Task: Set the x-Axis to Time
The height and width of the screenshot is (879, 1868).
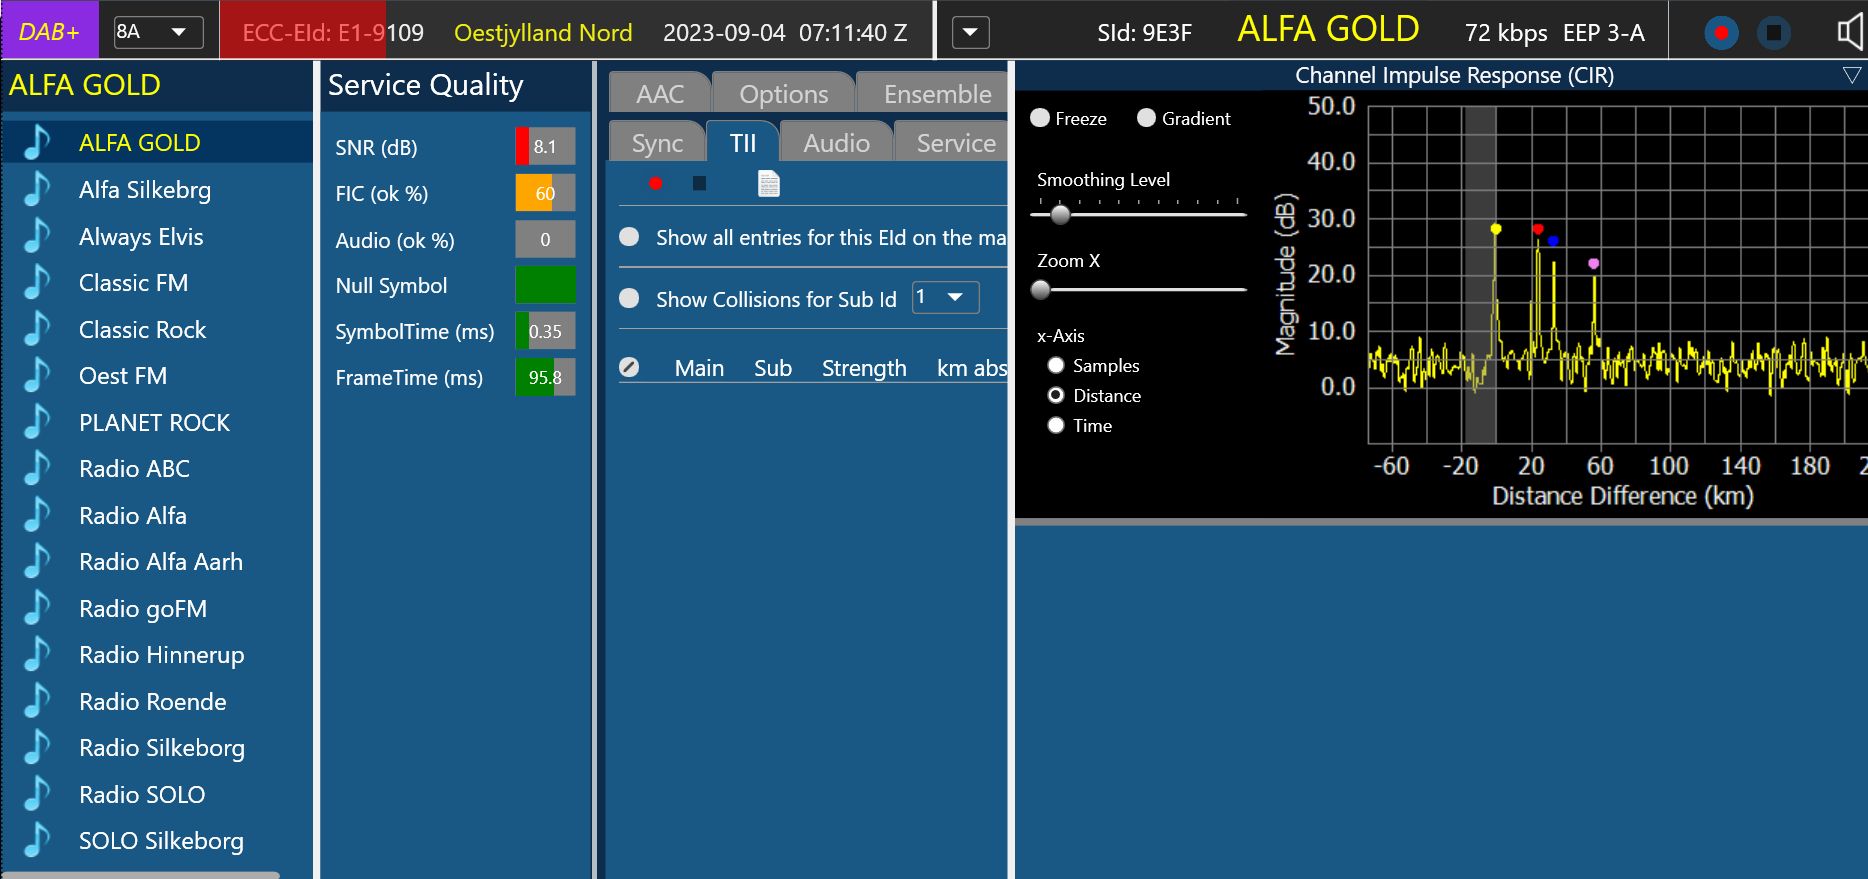Action: (1056, 425)
